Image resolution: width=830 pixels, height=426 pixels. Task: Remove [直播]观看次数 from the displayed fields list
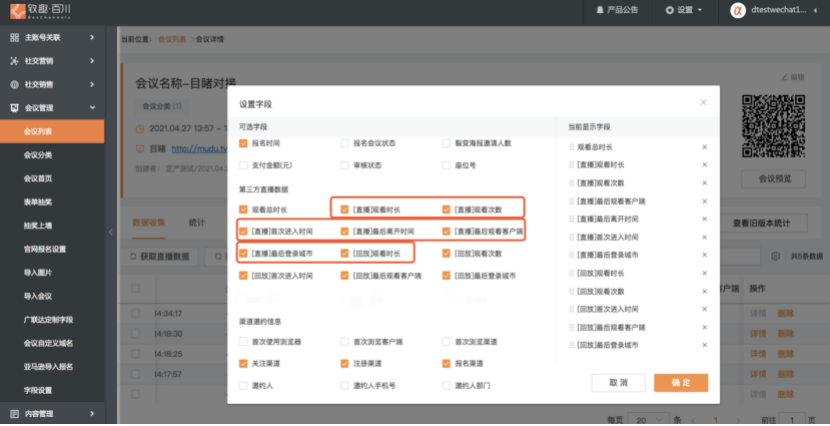[705, 183]
